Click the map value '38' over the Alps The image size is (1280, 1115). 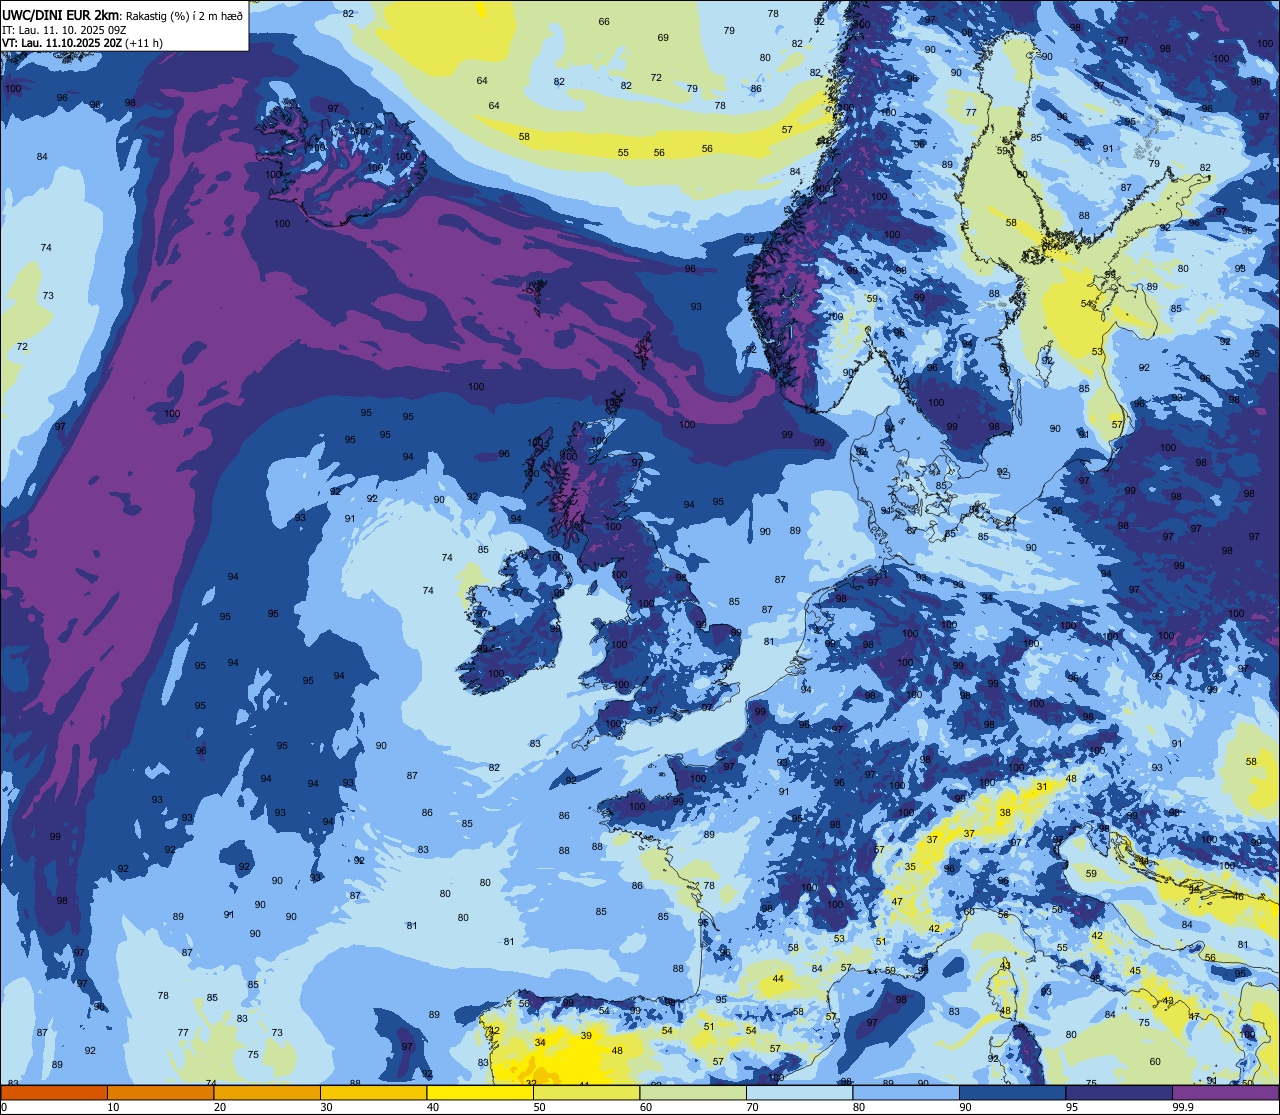pos(1005,813)
